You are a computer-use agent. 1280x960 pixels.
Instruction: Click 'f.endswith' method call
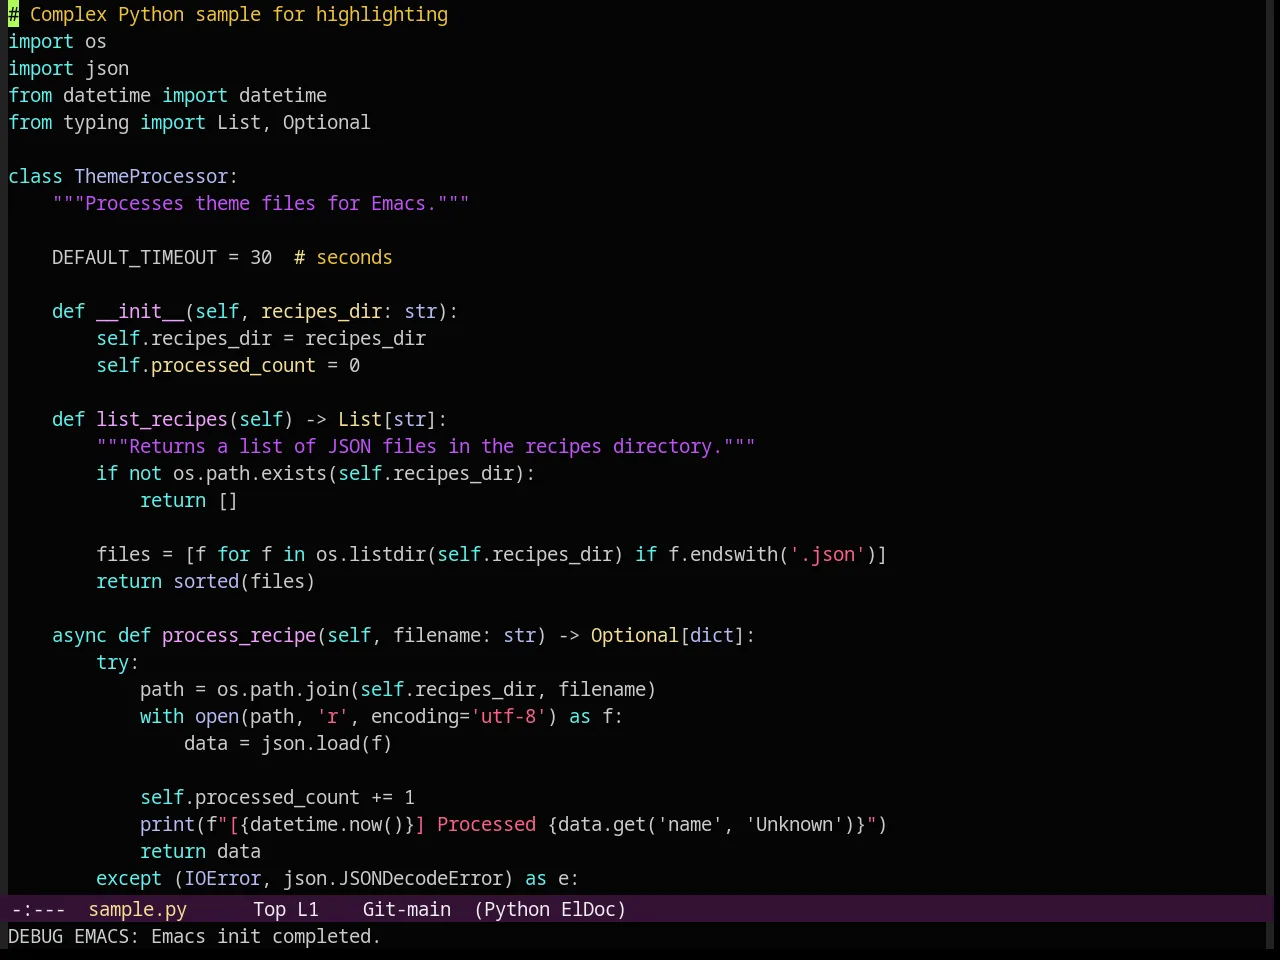[x=723, y=554]
